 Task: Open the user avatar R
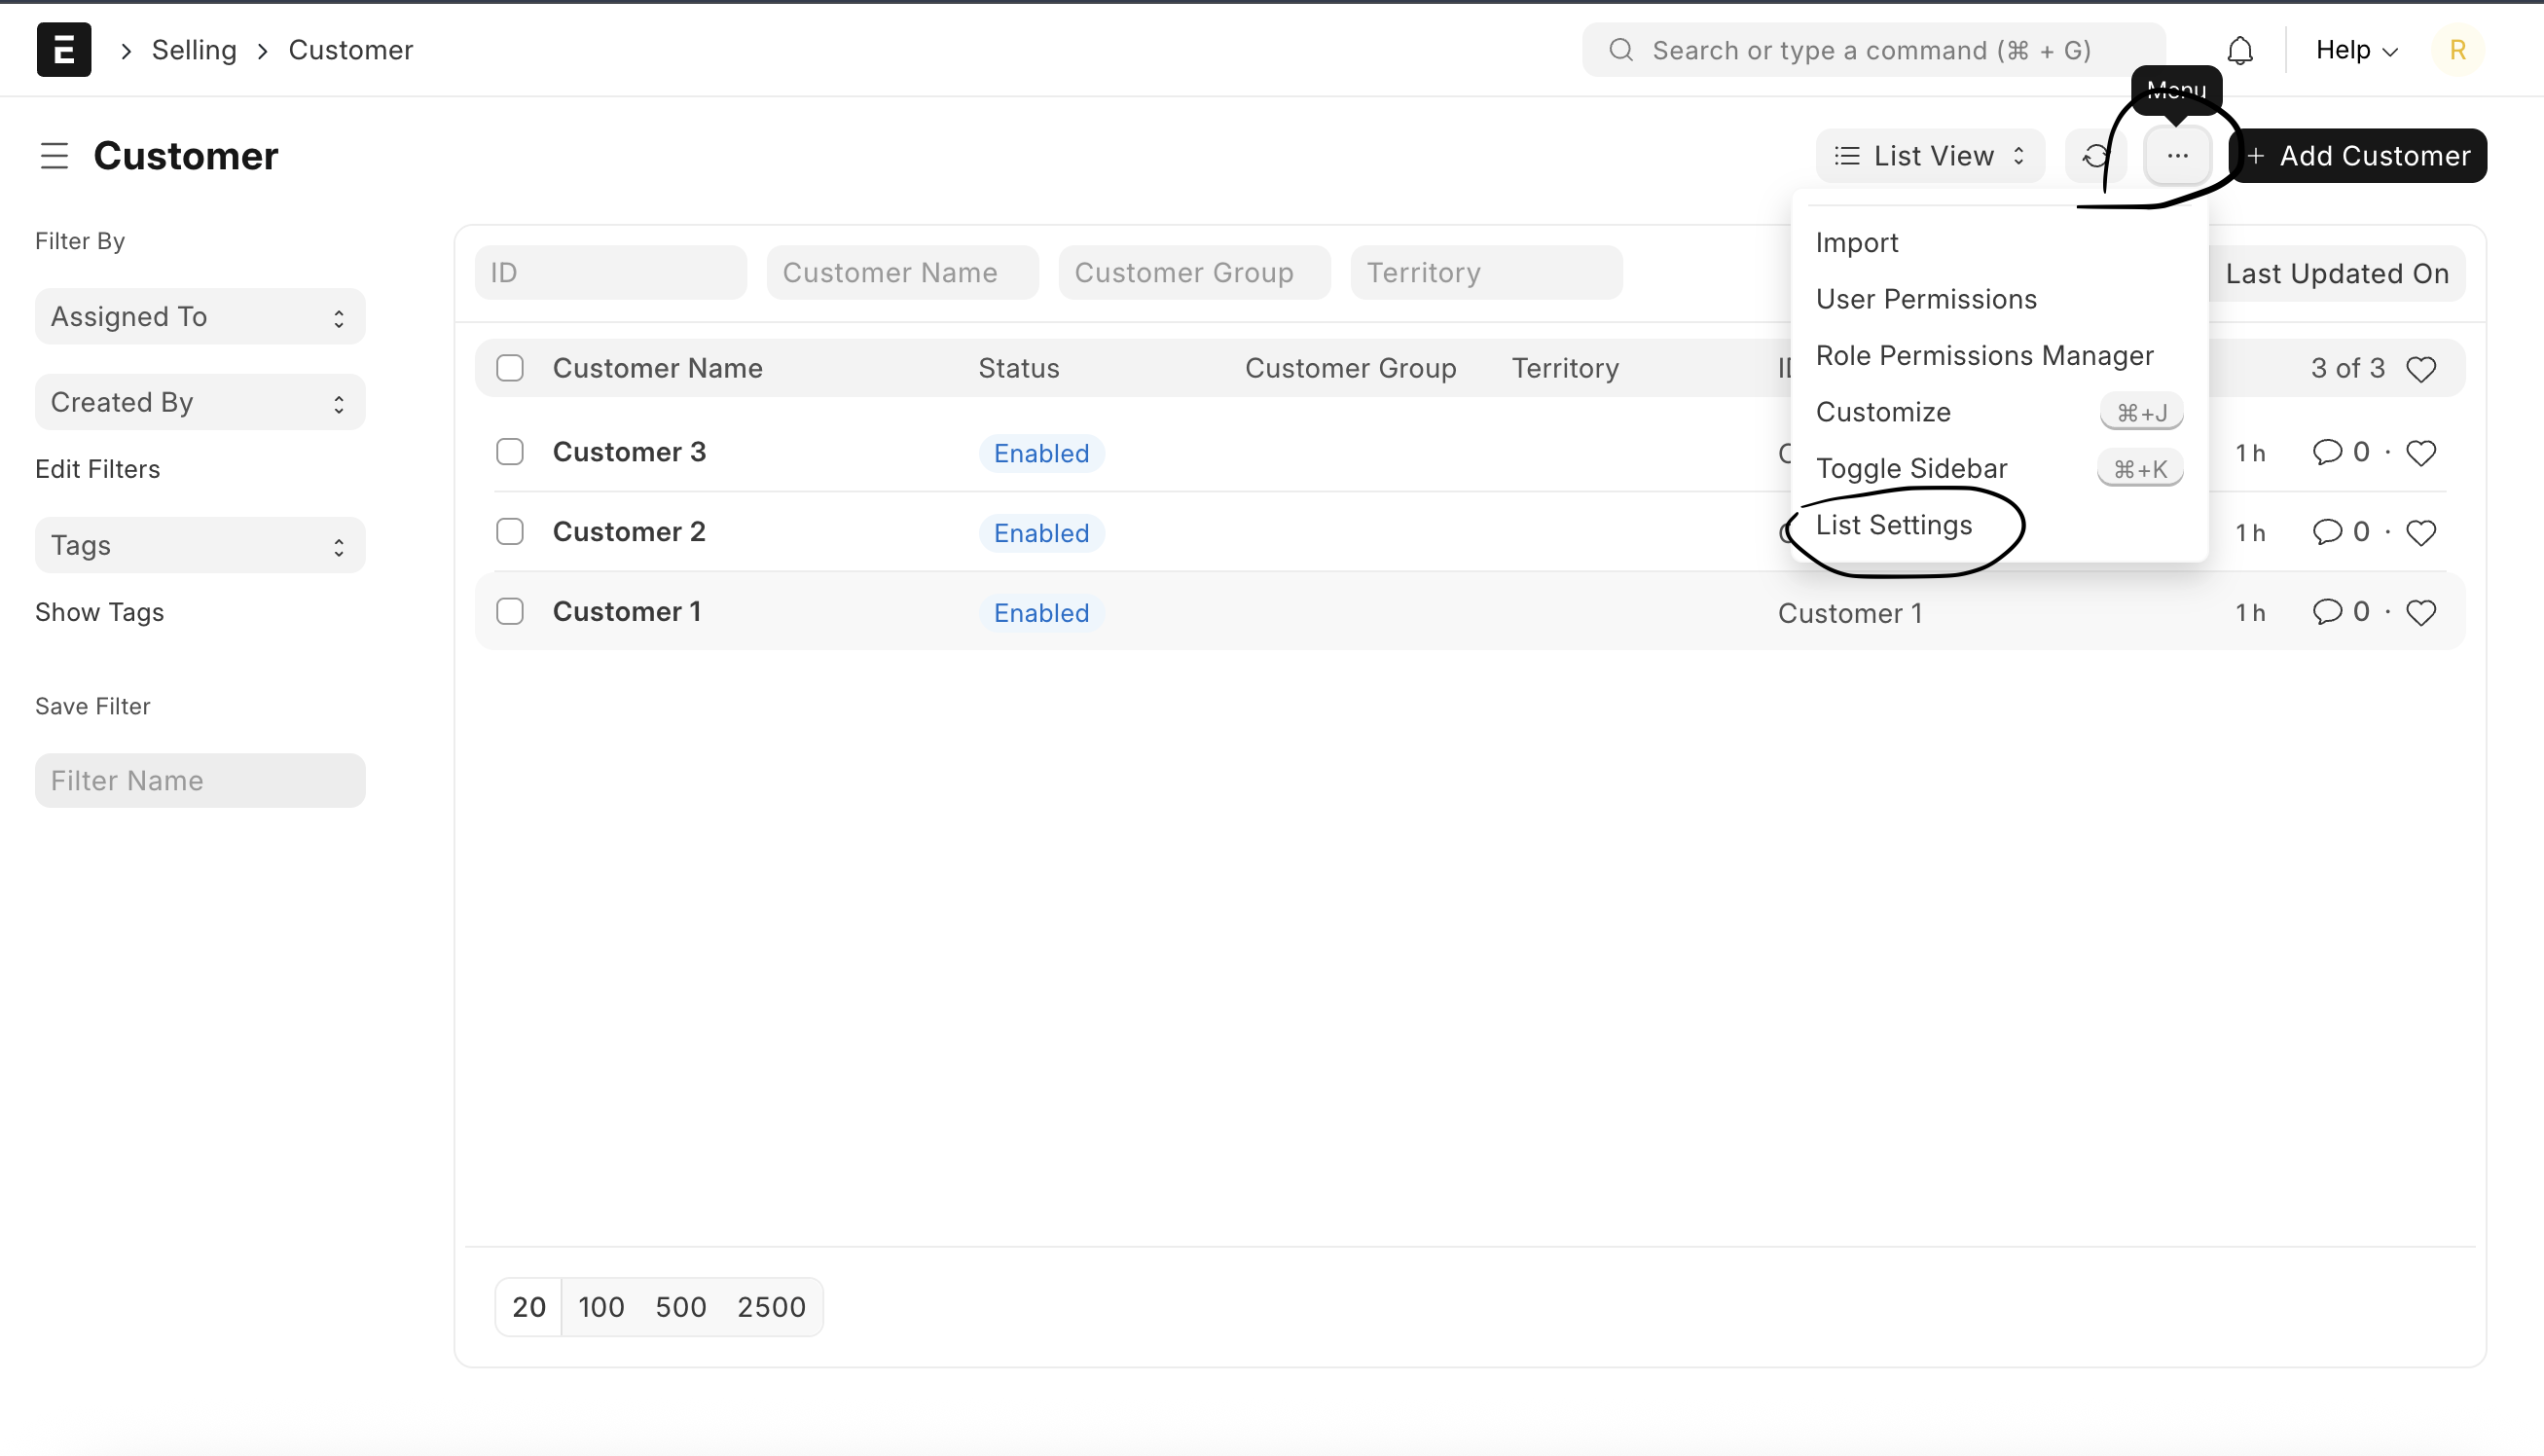click(x=2457, y=50)
